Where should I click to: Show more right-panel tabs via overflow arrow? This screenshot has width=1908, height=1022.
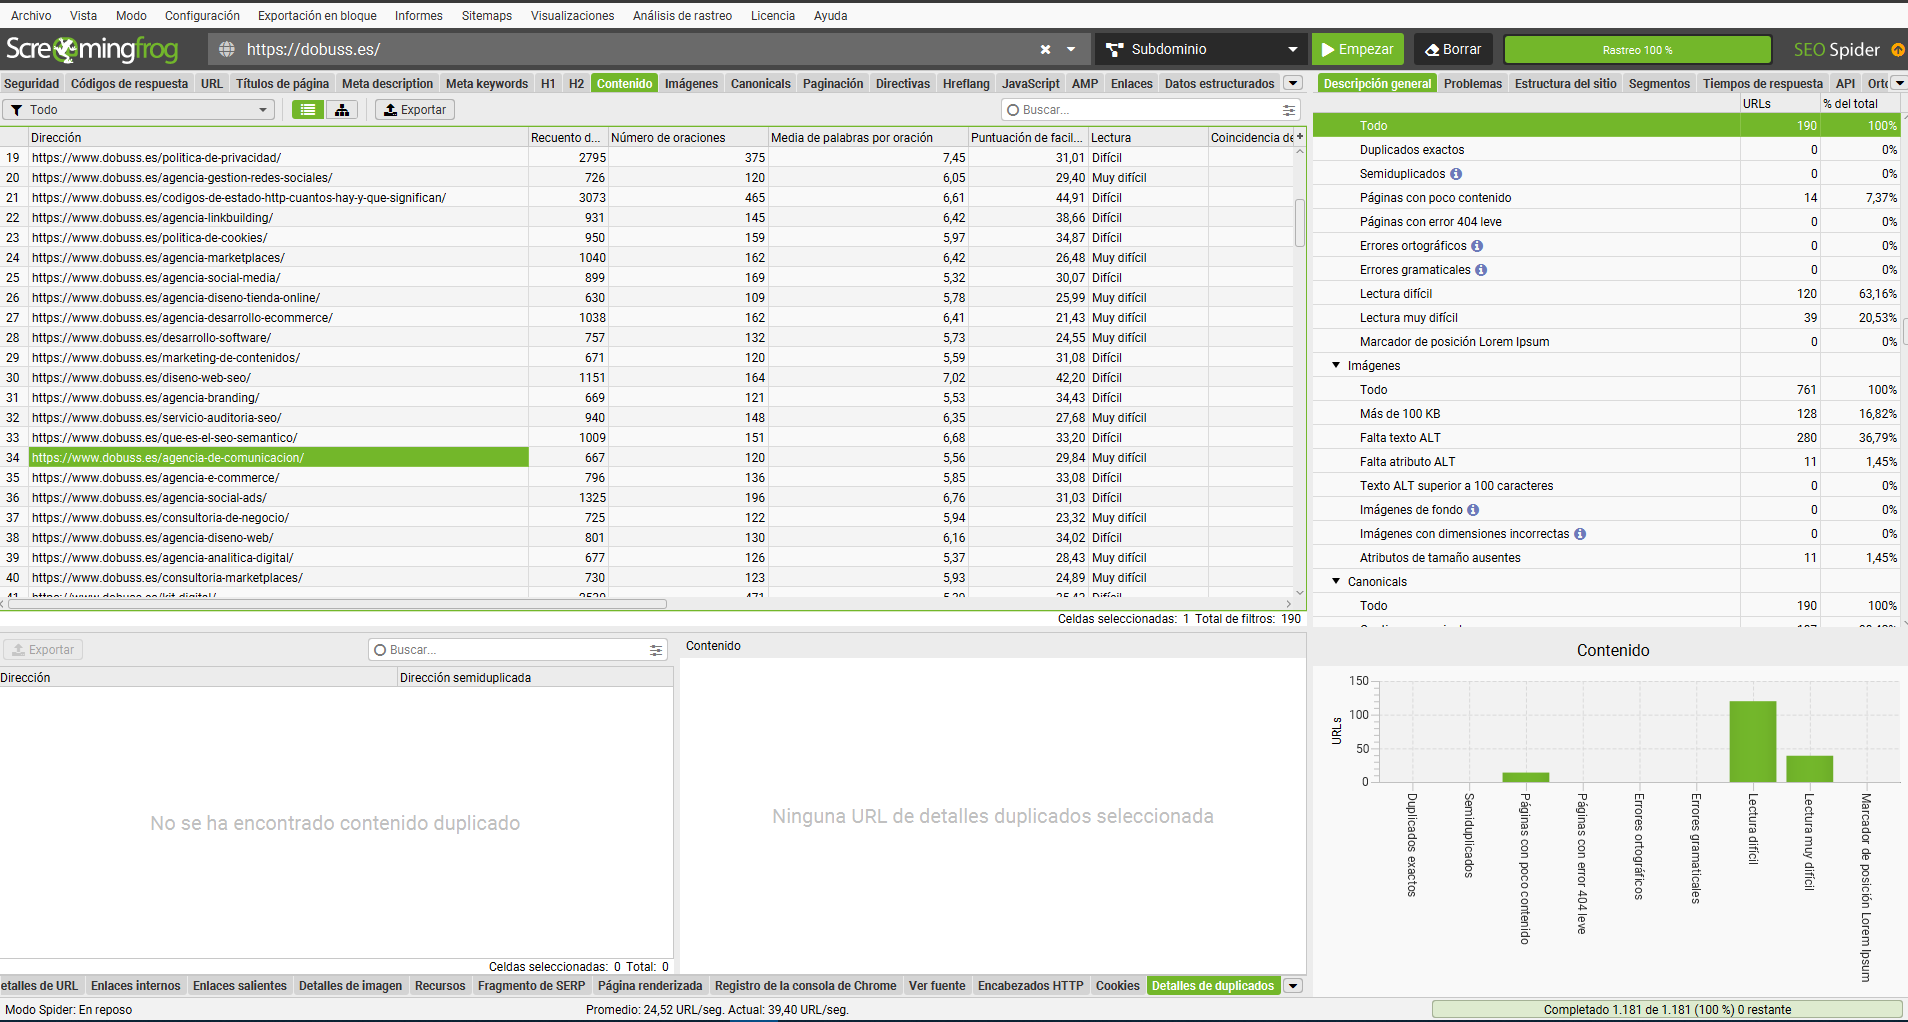(1899, 83)
